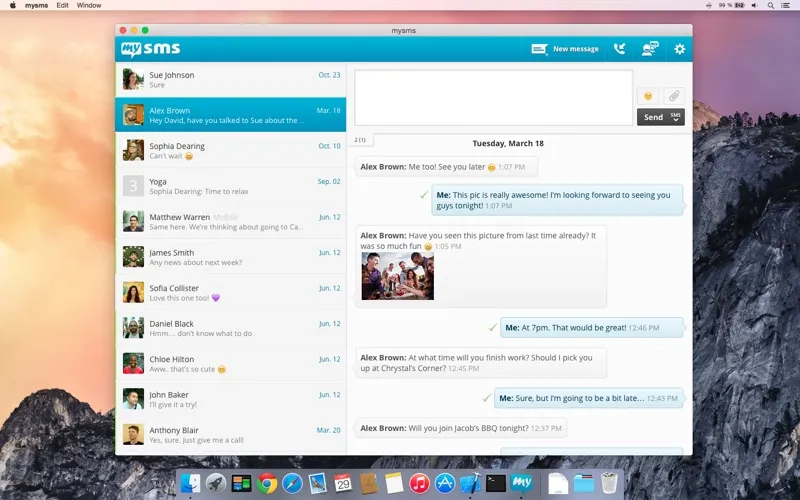Click the mysms logo in header
The image size is (800, 500).
(x=151, y=49)
